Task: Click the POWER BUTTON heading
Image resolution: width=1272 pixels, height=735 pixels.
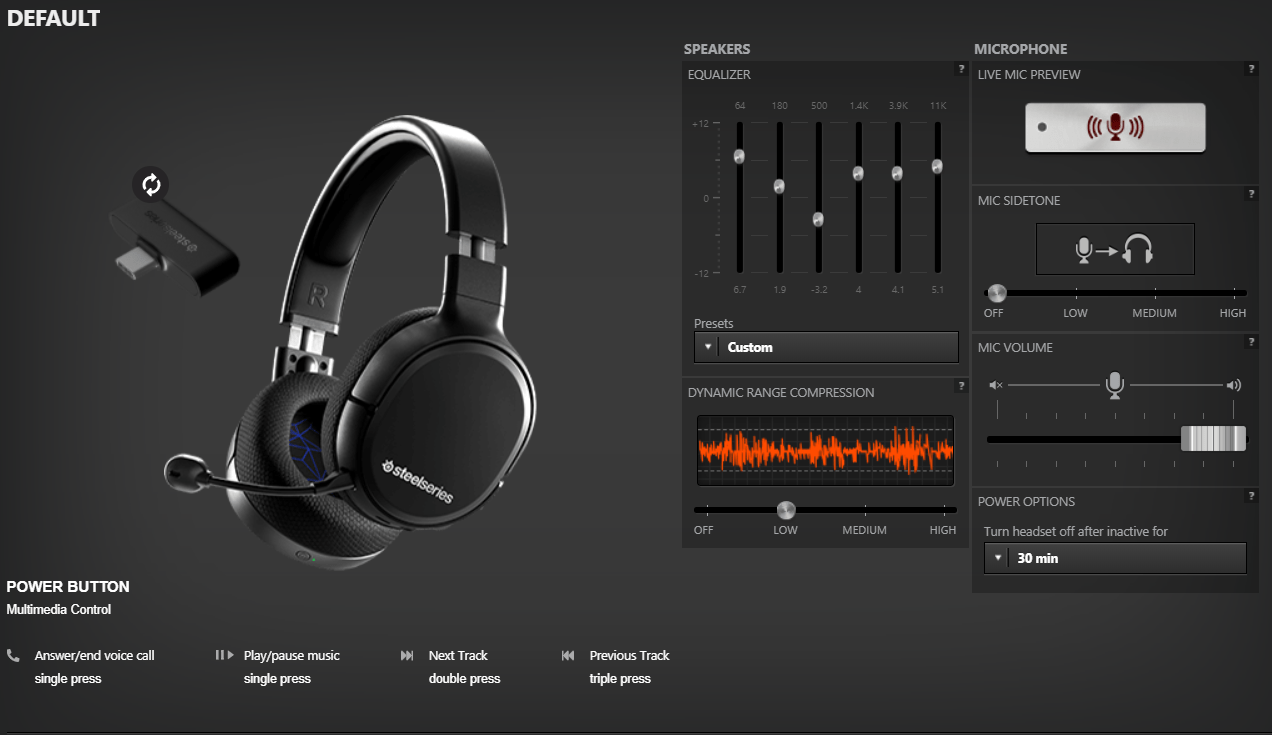Action: click(68, 587)
